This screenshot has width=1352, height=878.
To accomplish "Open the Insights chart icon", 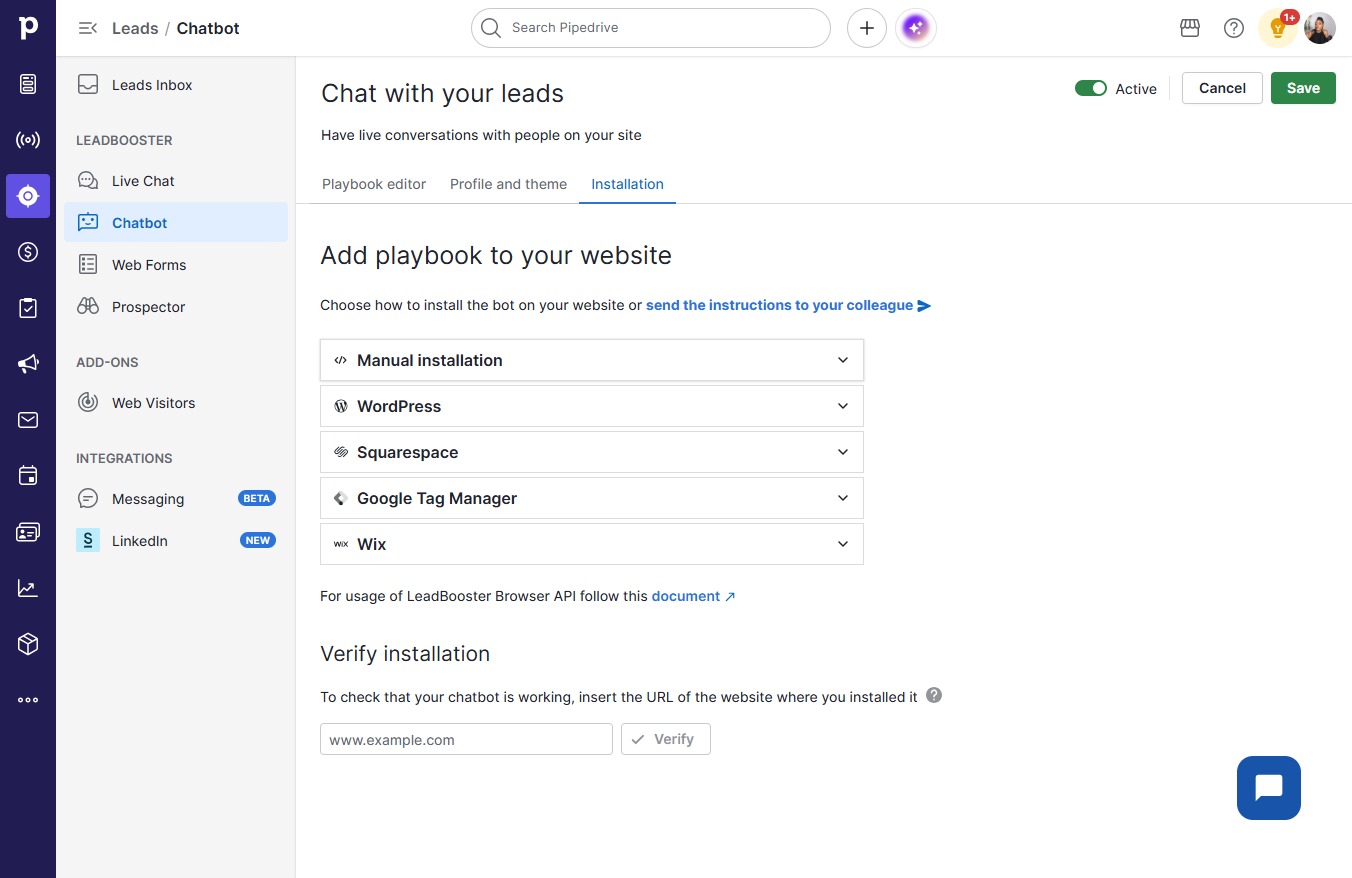I will (28, 588).
